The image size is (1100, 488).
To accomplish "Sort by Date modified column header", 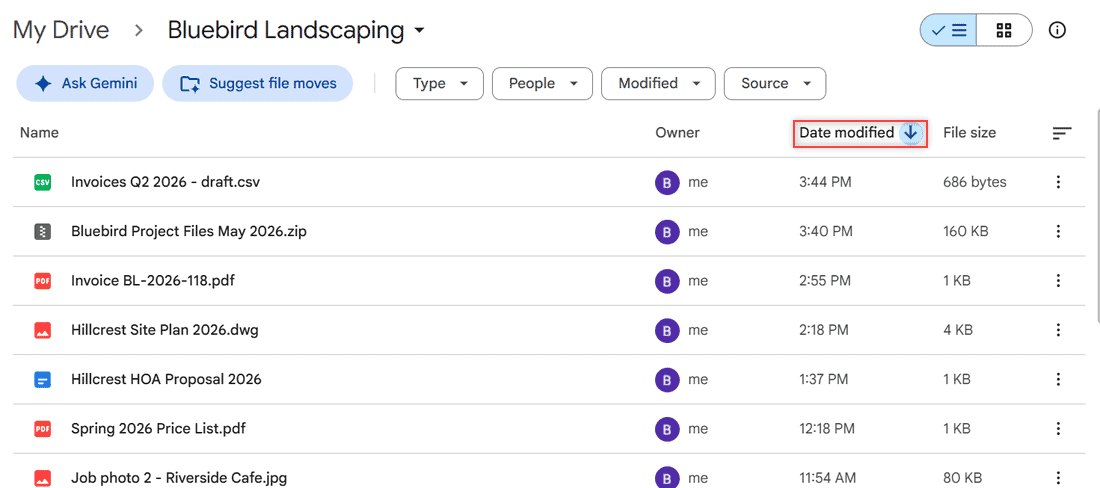I will [x=847, y=133].
